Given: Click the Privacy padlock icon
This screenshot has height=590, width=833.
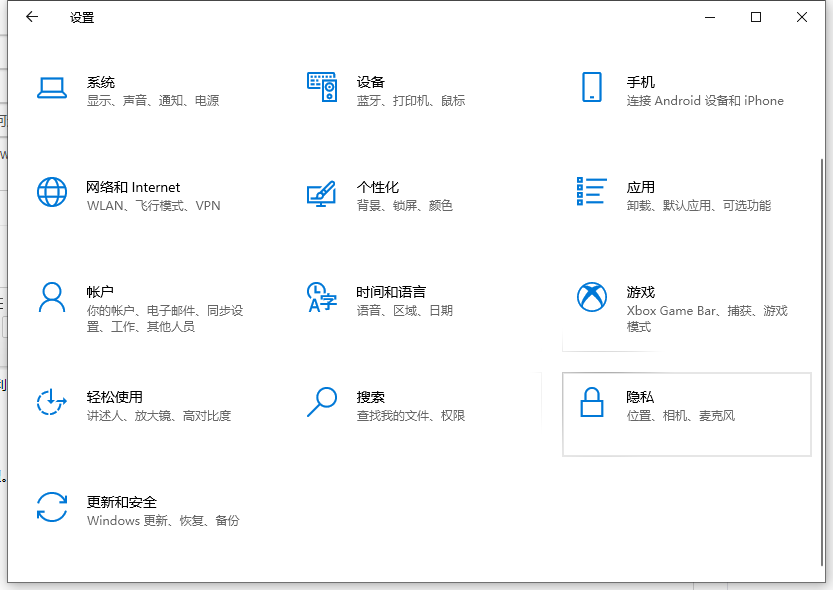Looking at the screenshot, I should pyautogui.click(x=591, y=402).
